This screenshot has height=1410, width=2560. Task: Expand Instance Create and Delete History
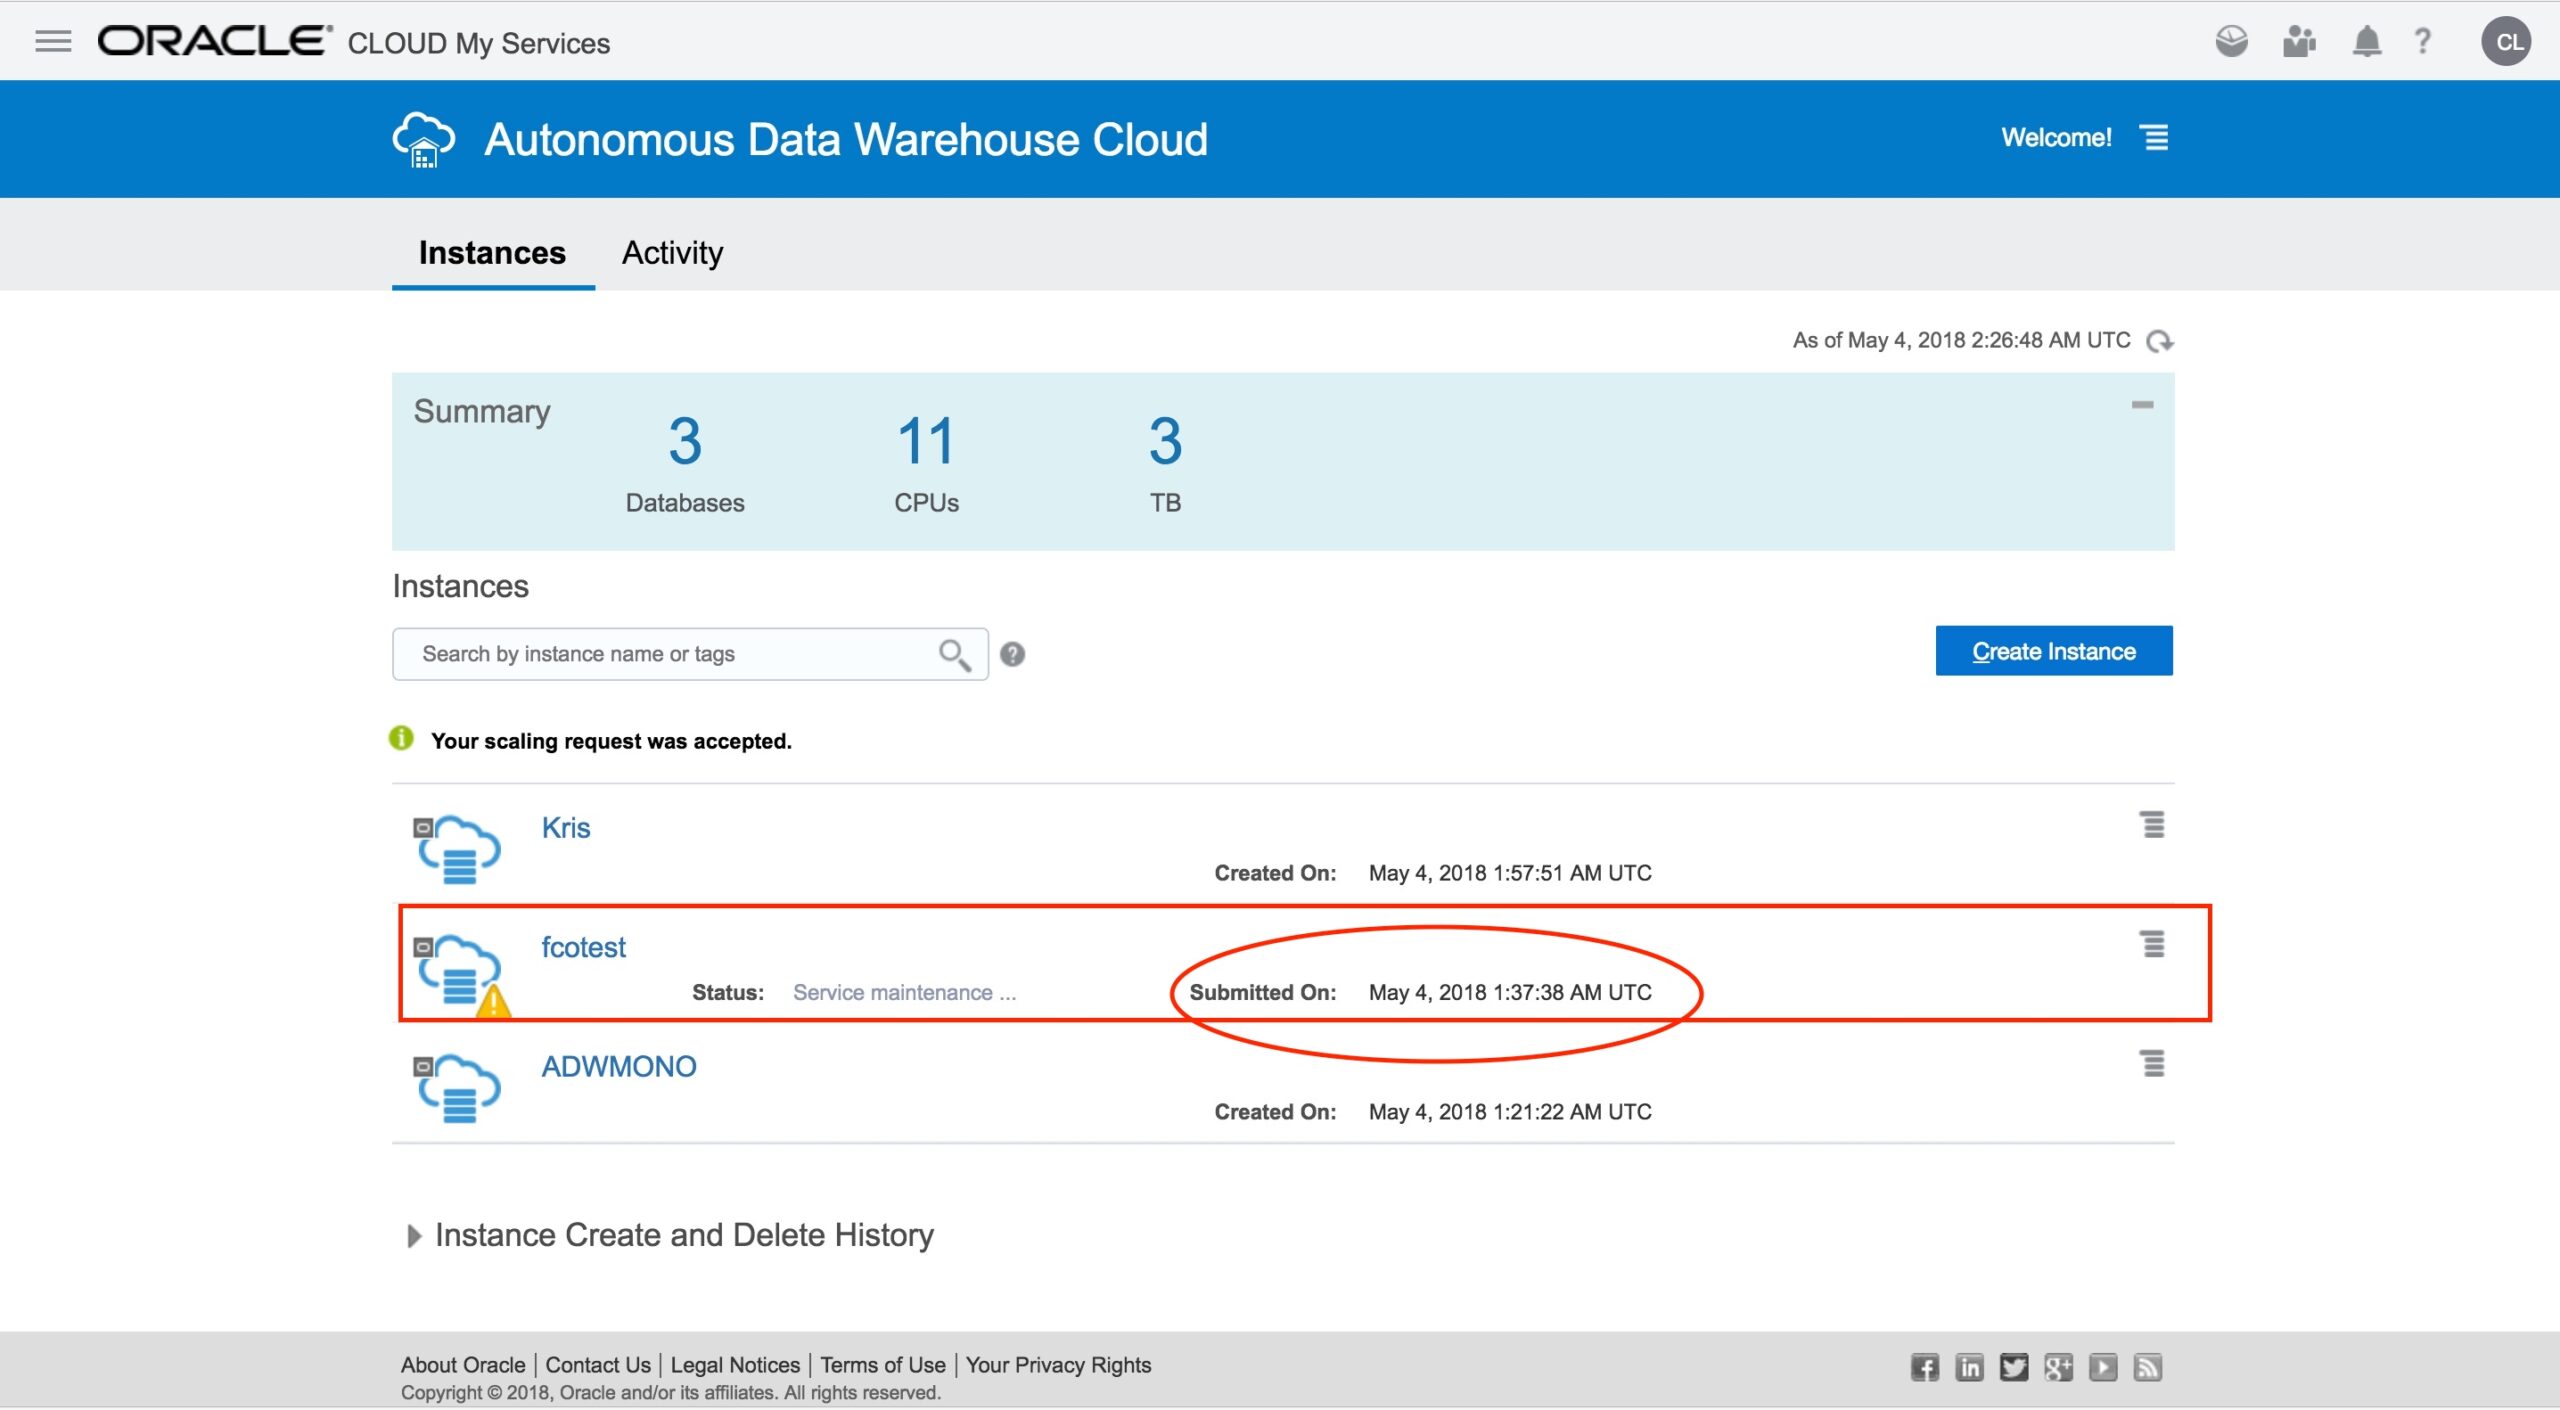pyautogui.click(x=414, y=1236)
